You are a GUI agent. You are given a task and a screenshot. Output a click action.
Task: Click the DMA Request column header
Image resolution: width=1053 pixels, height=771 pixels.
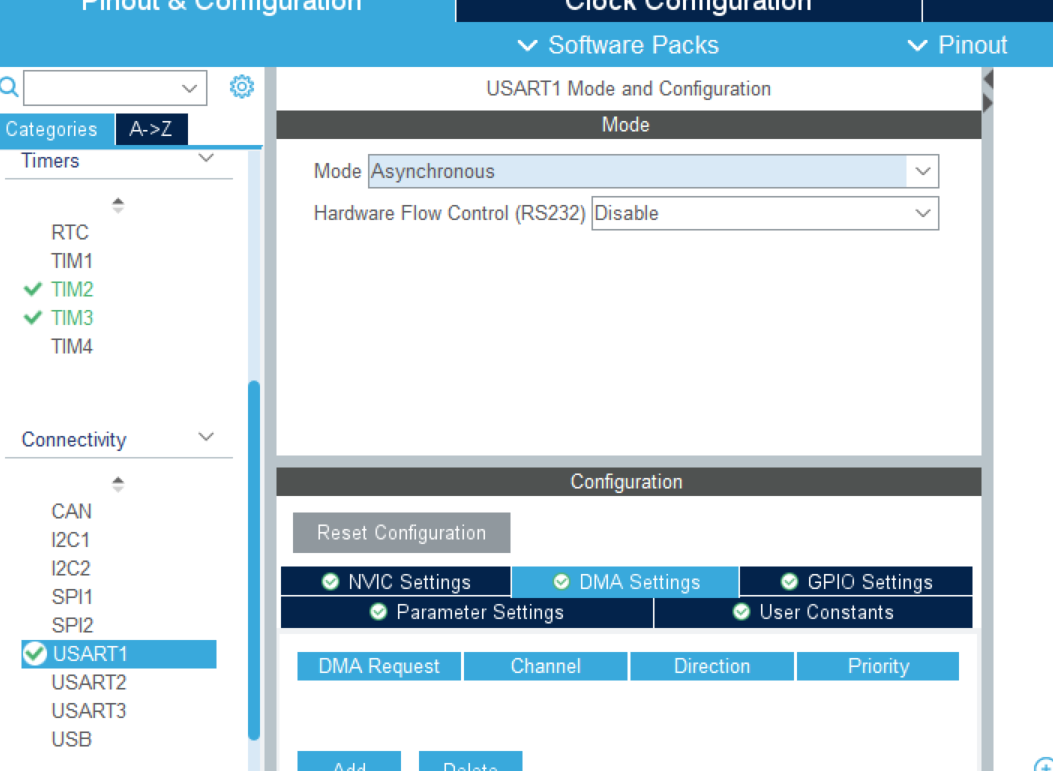(x=379, y=666)
